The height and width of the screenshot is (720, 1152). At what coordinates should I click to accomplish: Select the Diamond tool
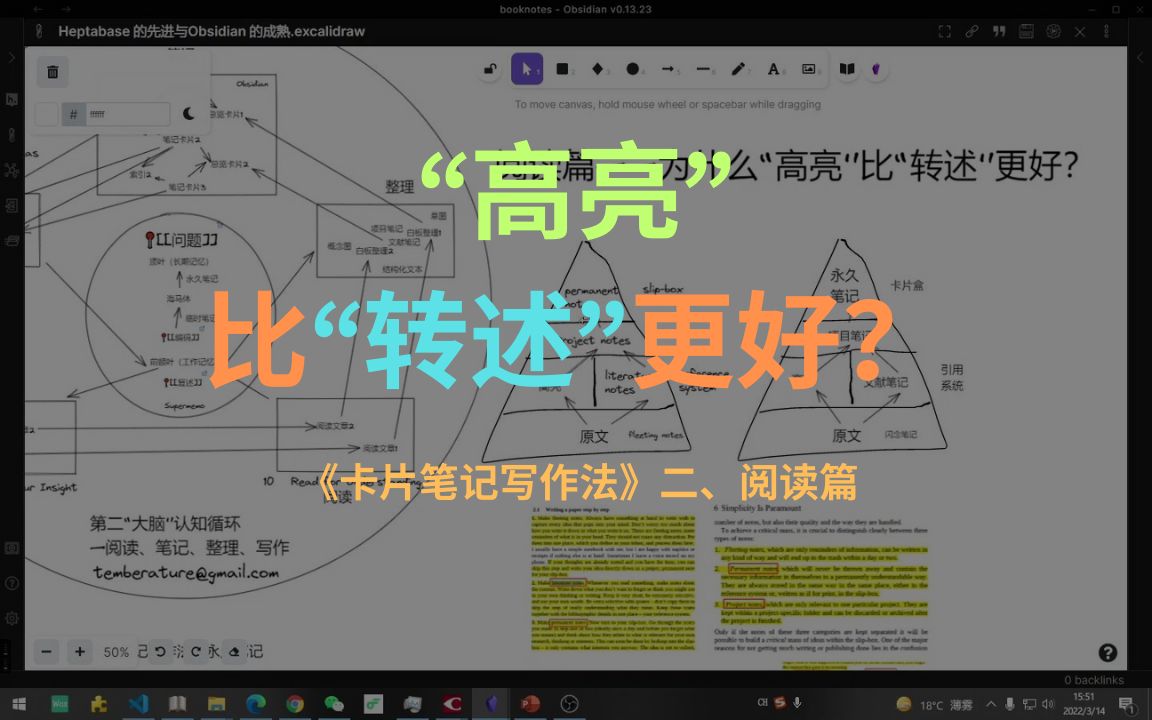coord(599,68)
